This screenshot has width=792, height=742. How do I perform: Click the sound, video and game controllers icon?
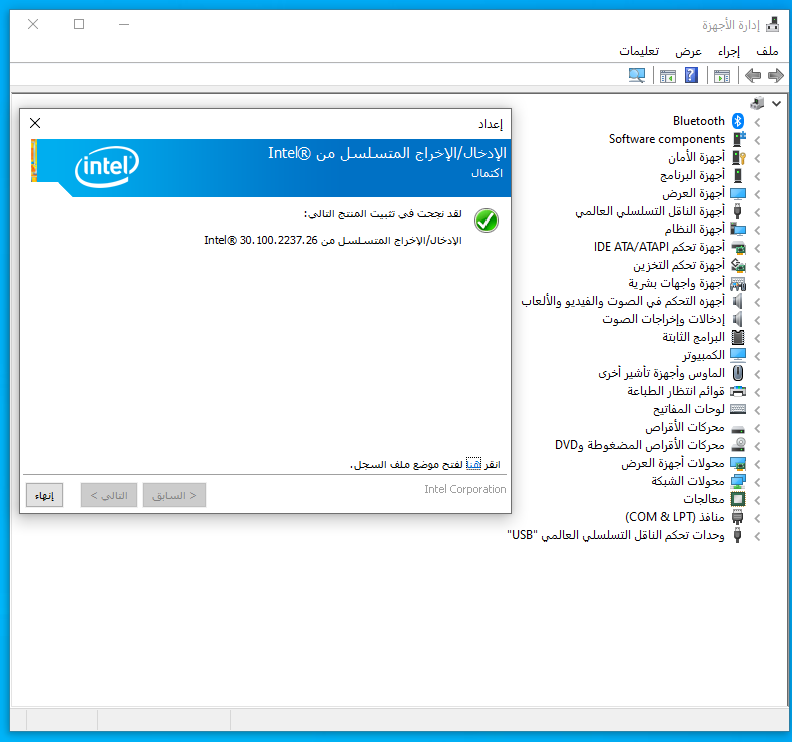pyautogui.click(x=738, y=302)
